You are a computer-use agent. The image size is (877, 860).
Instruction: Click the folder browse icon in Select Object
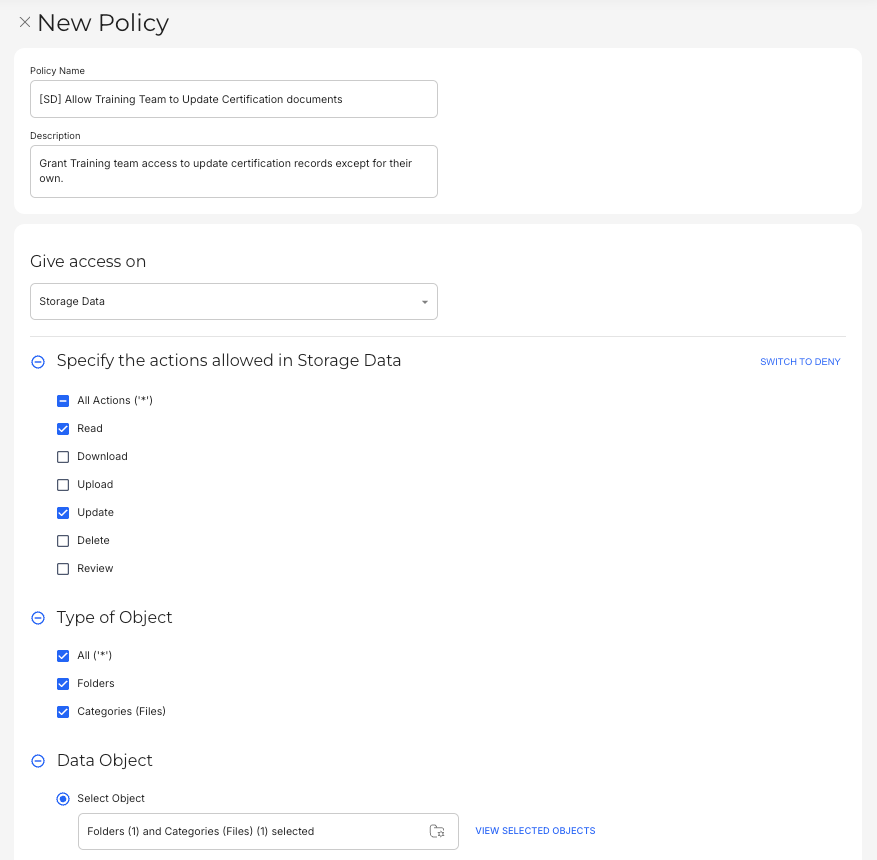click(x=437, y=831)
